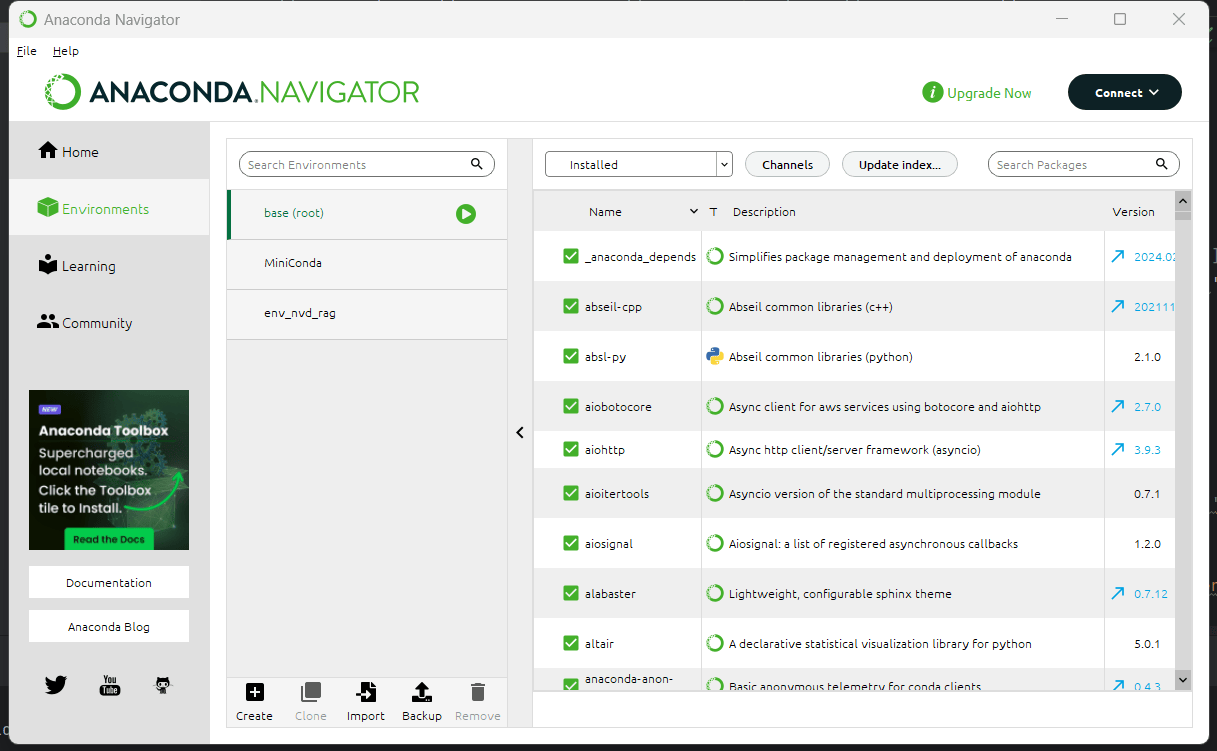Click the Upgrade Now info icon

click(932, 92)
